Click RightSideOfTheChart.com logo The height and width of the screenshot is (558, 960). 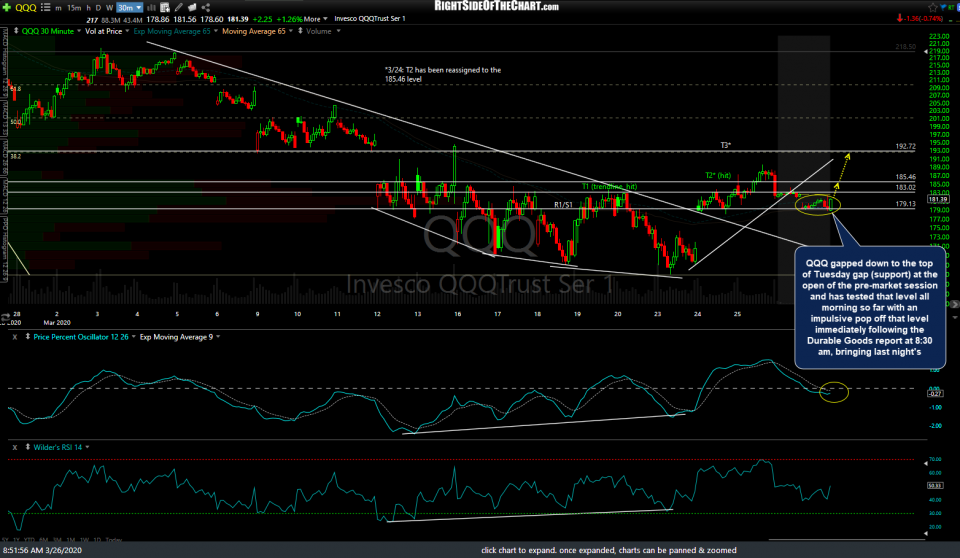coord(497,6)
